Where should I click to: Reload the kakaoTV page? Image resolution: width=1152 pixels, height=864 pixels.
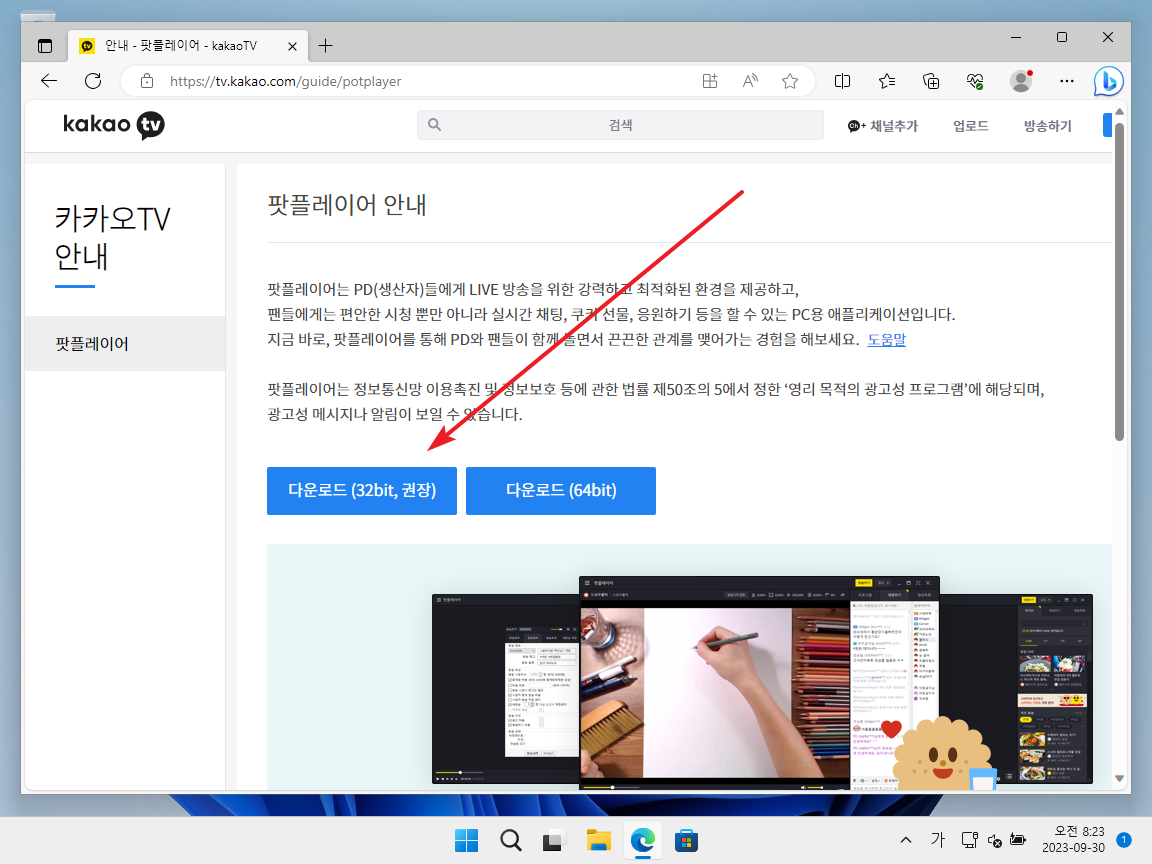click(93, 81)
